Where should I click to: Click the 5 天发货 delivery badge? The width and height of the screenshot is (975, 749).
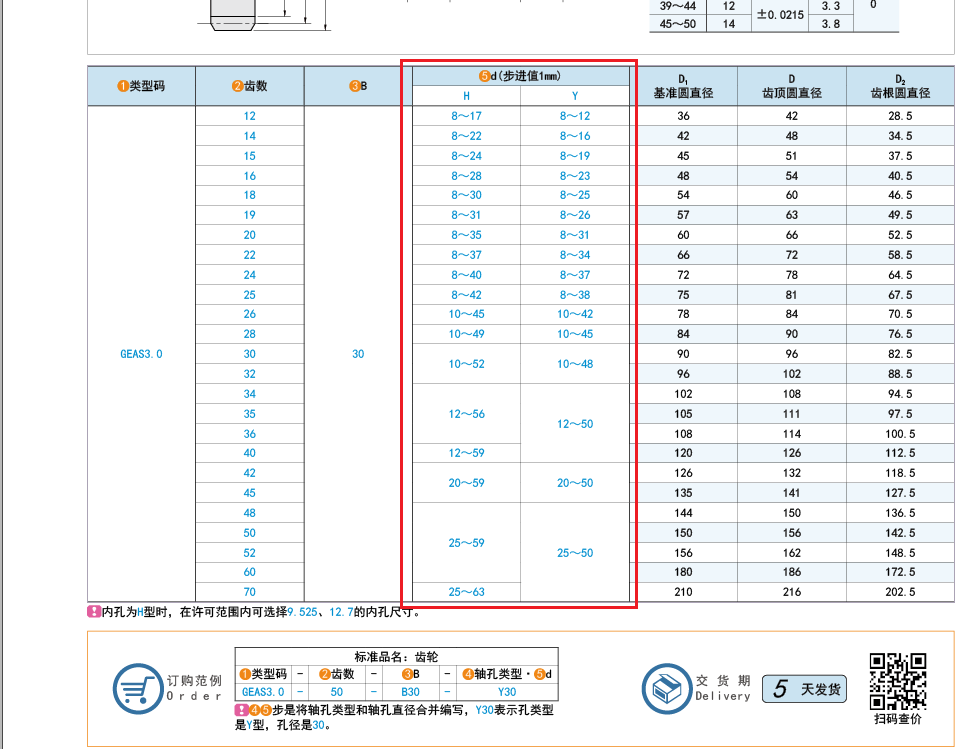tap(804, 689)
